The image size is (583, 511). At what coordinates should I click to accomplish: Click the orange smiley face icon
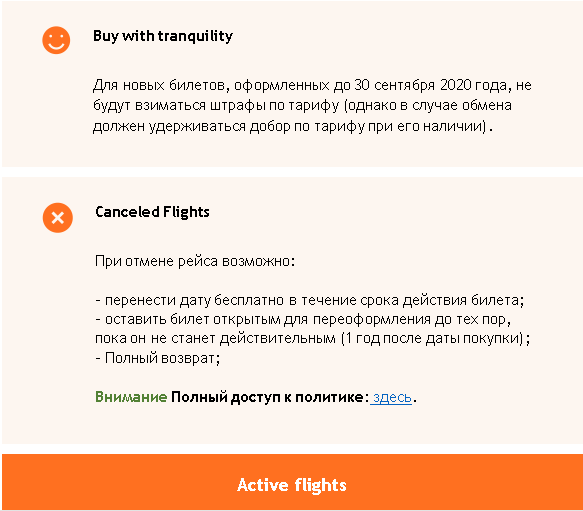pyautogui.click(x=56, y=40)
